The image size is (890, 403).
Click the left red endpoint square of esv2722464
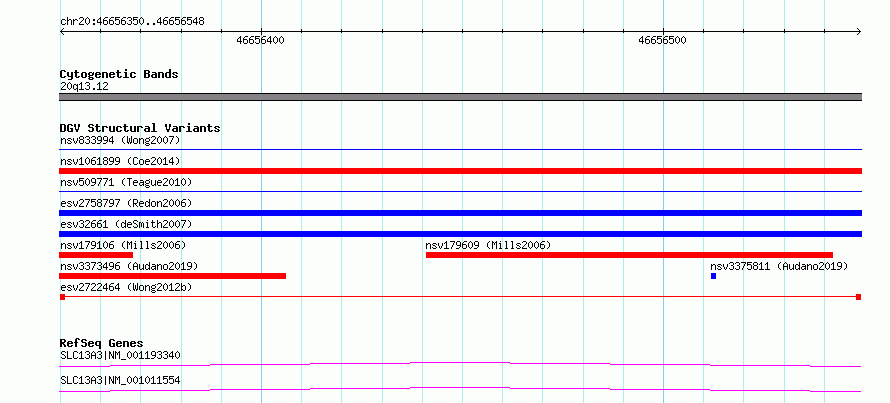[x=62, y=297]
